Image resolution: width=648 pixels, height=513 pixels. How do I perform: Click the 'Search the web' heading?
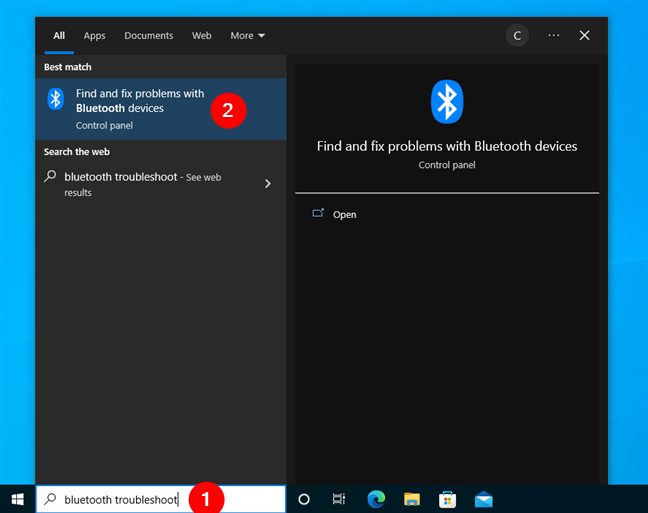(x=77, y=152)
